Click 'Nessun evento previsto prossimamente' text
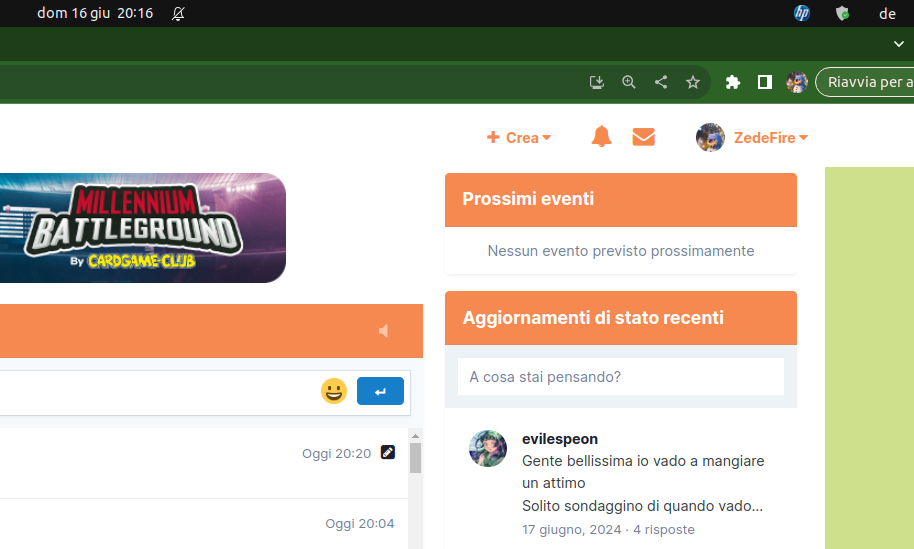This screenshot has width=914, height=549. 621,251
